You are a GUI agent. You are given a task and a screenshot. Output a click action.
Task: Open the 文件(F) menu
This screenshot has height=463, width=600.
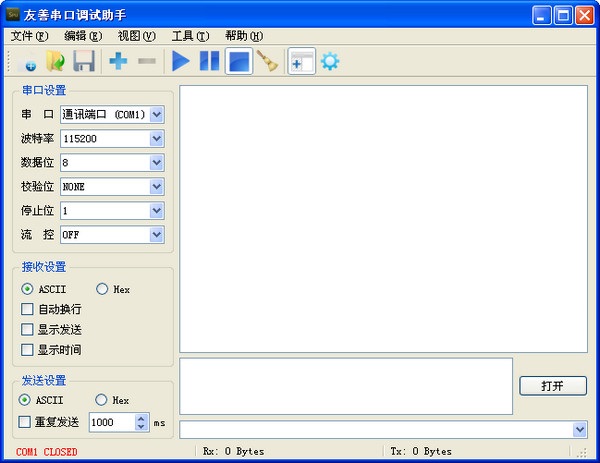pos(30,36)
